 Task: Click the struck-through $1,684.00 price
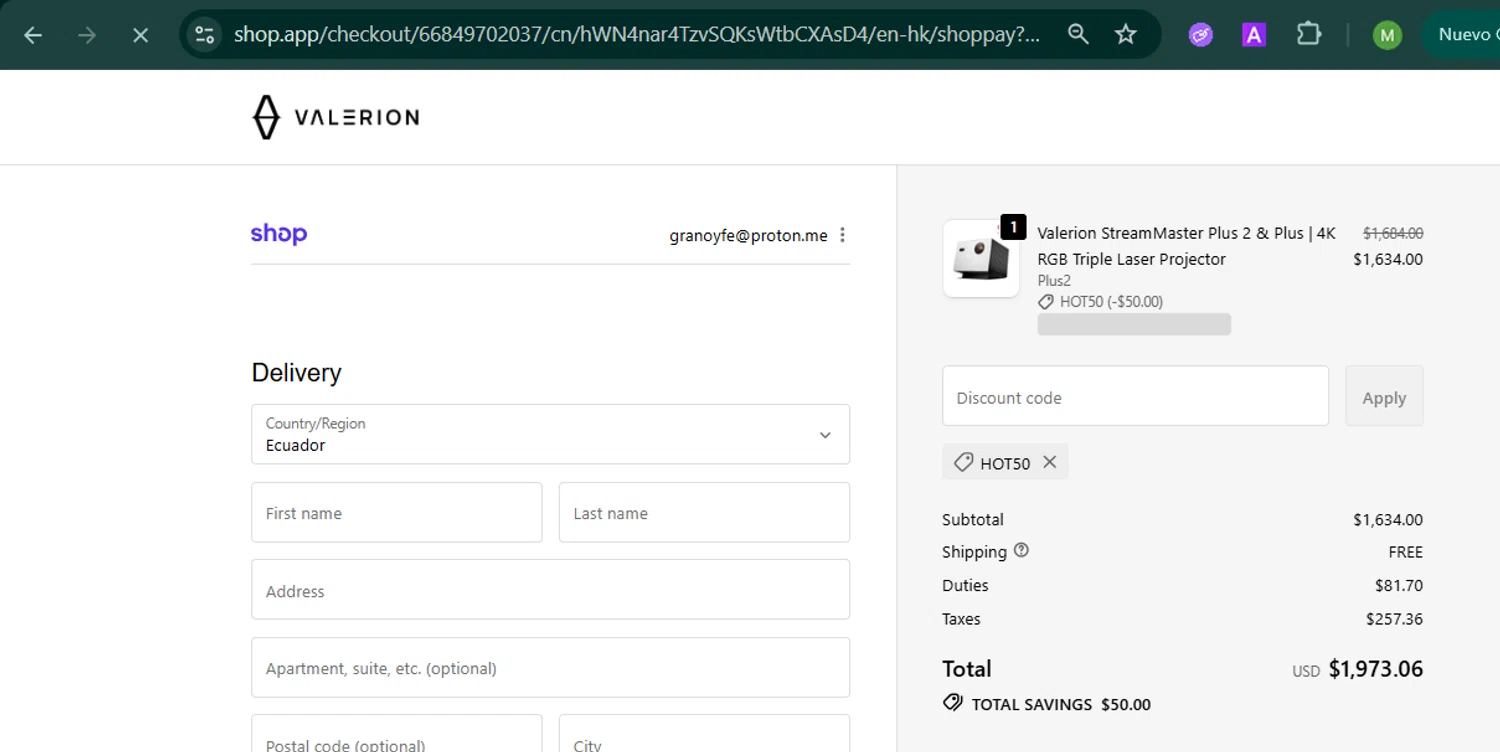coord(1393,233)
